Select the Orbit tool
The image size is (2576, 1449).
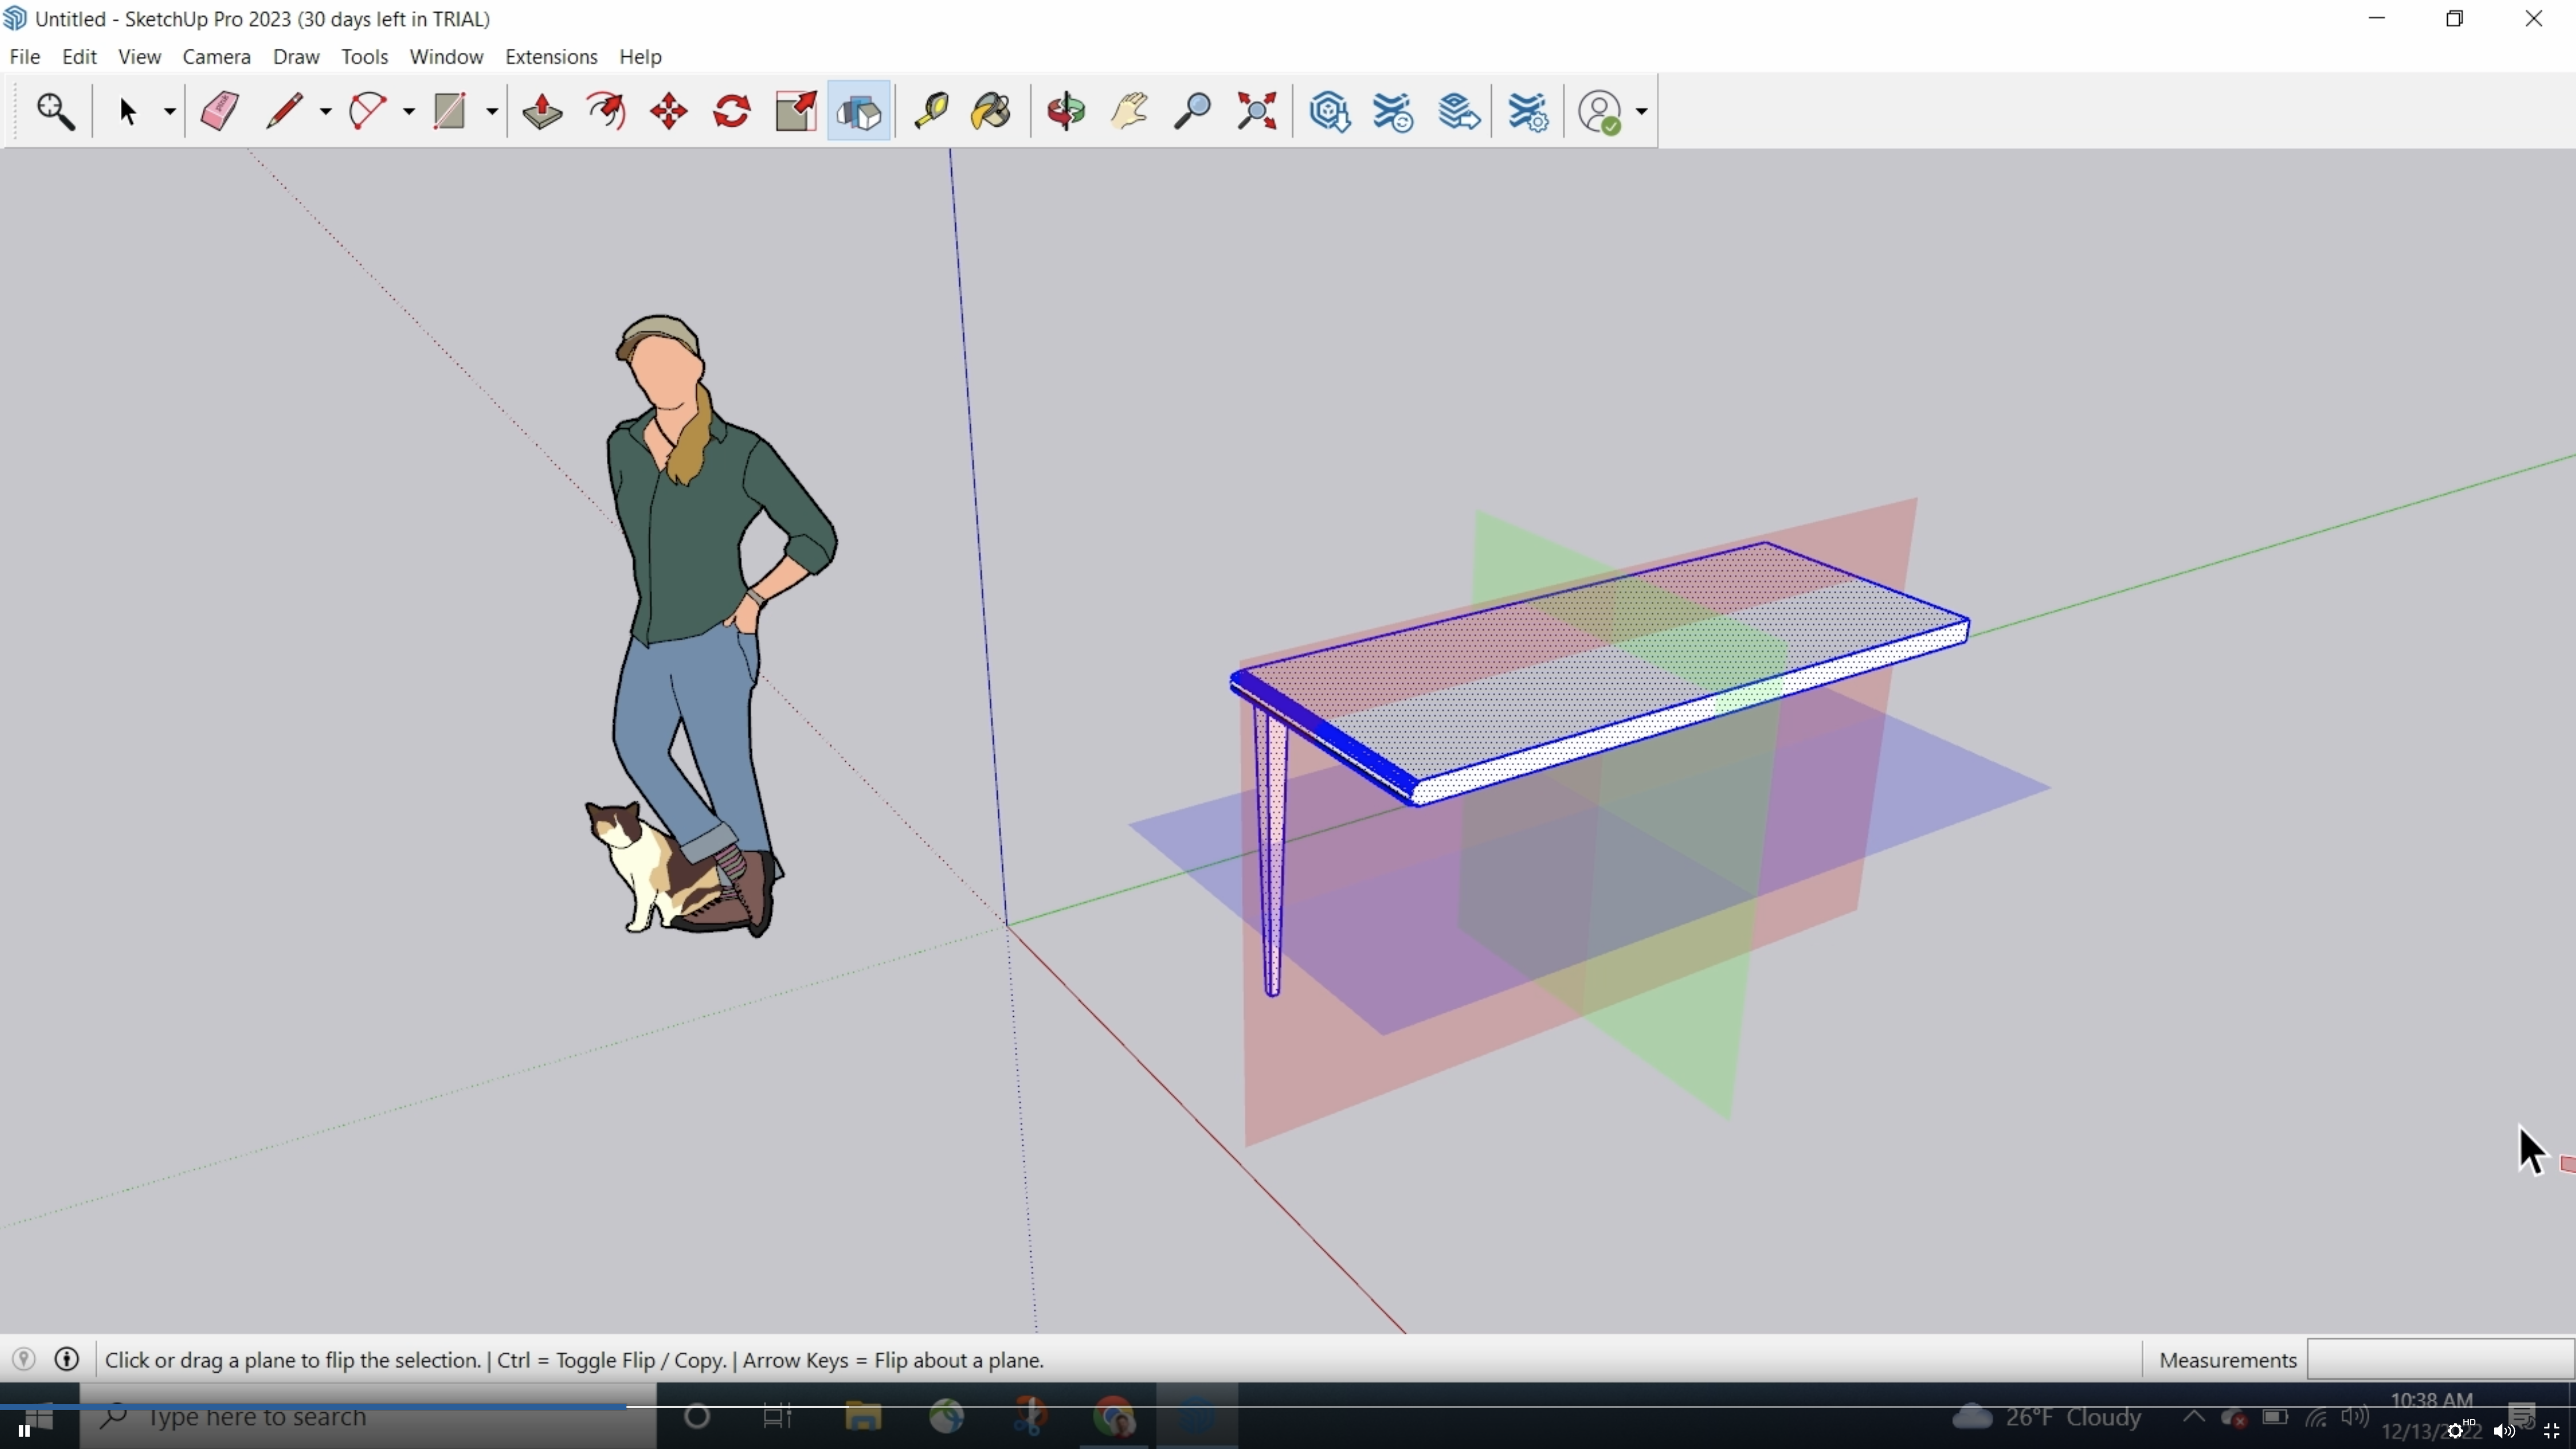coord(1065,111)
